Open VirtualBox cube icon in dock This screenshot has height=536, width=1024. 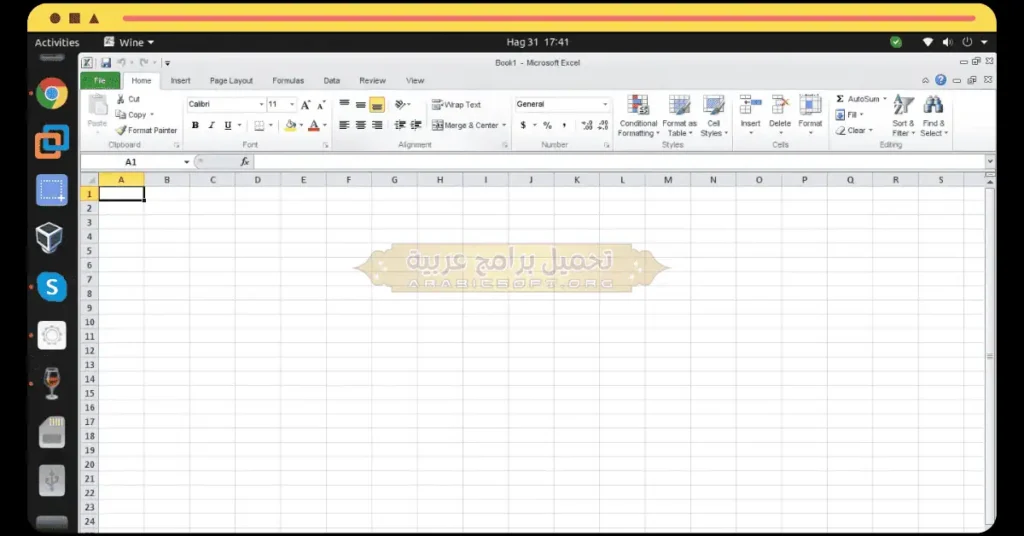[50, 238]
